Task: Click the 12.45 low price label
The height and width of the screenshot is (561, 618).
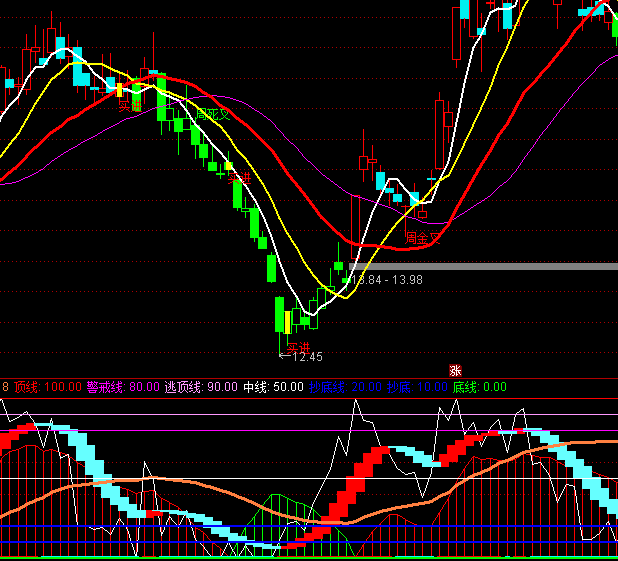Action: point(307,356)
